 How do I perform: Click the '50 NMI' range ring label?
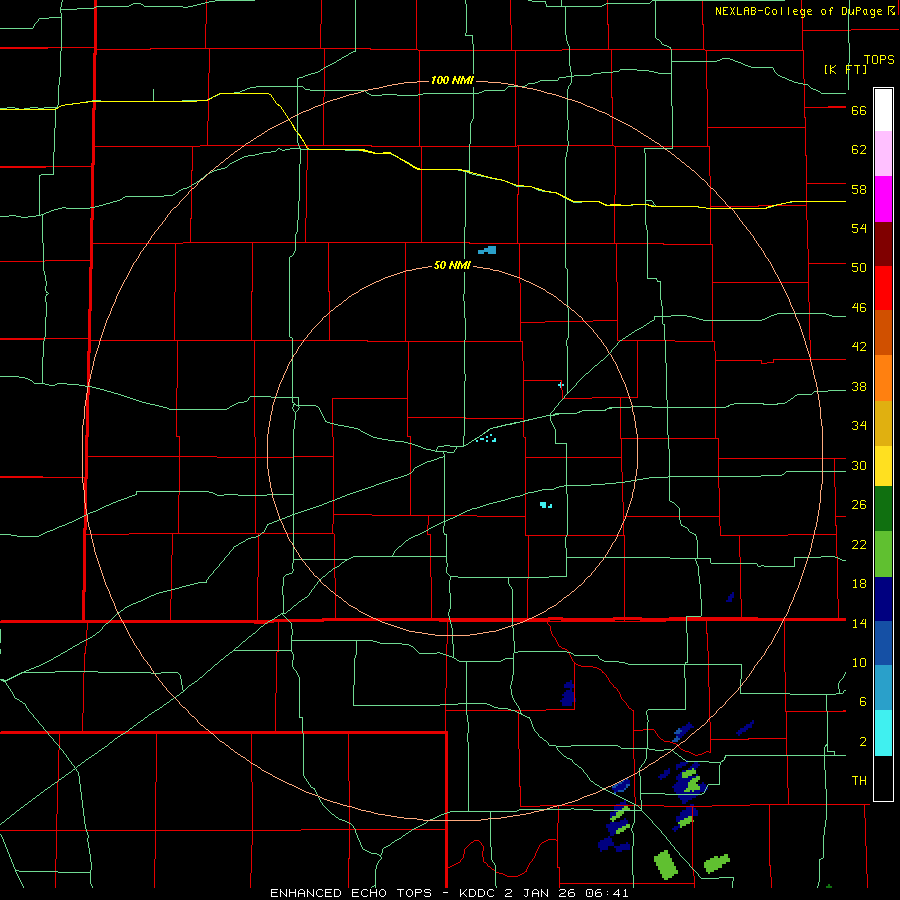click(452, 265)
